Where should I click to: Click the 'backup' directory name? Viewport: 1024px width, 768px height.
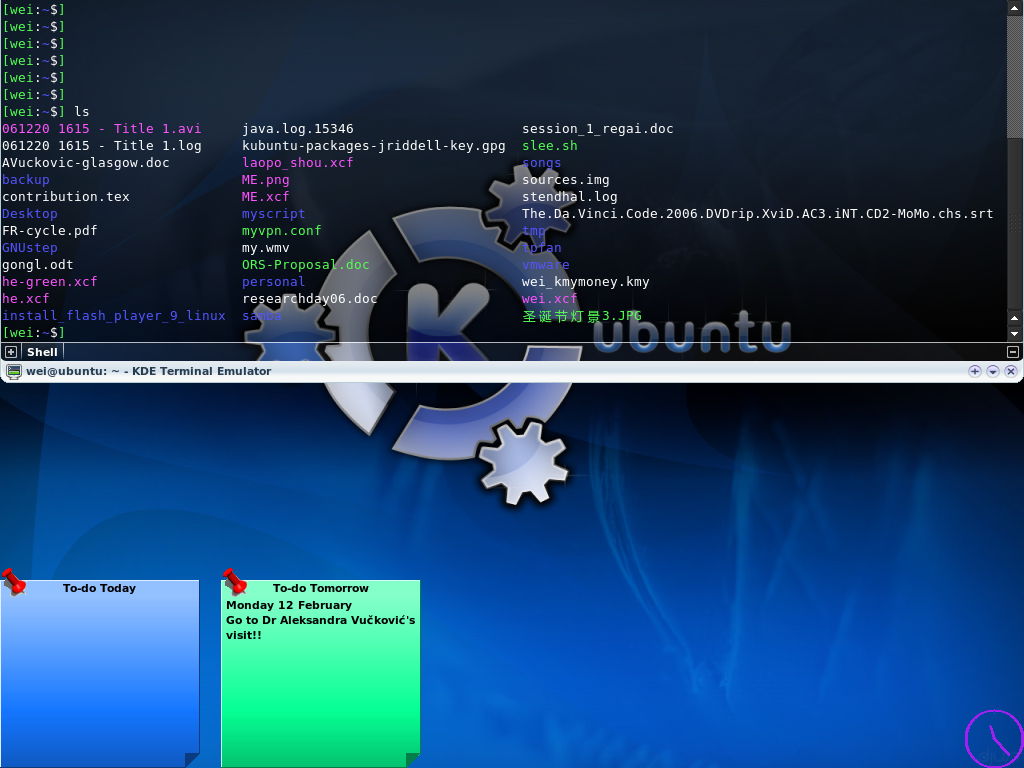(x=25, y=180)
